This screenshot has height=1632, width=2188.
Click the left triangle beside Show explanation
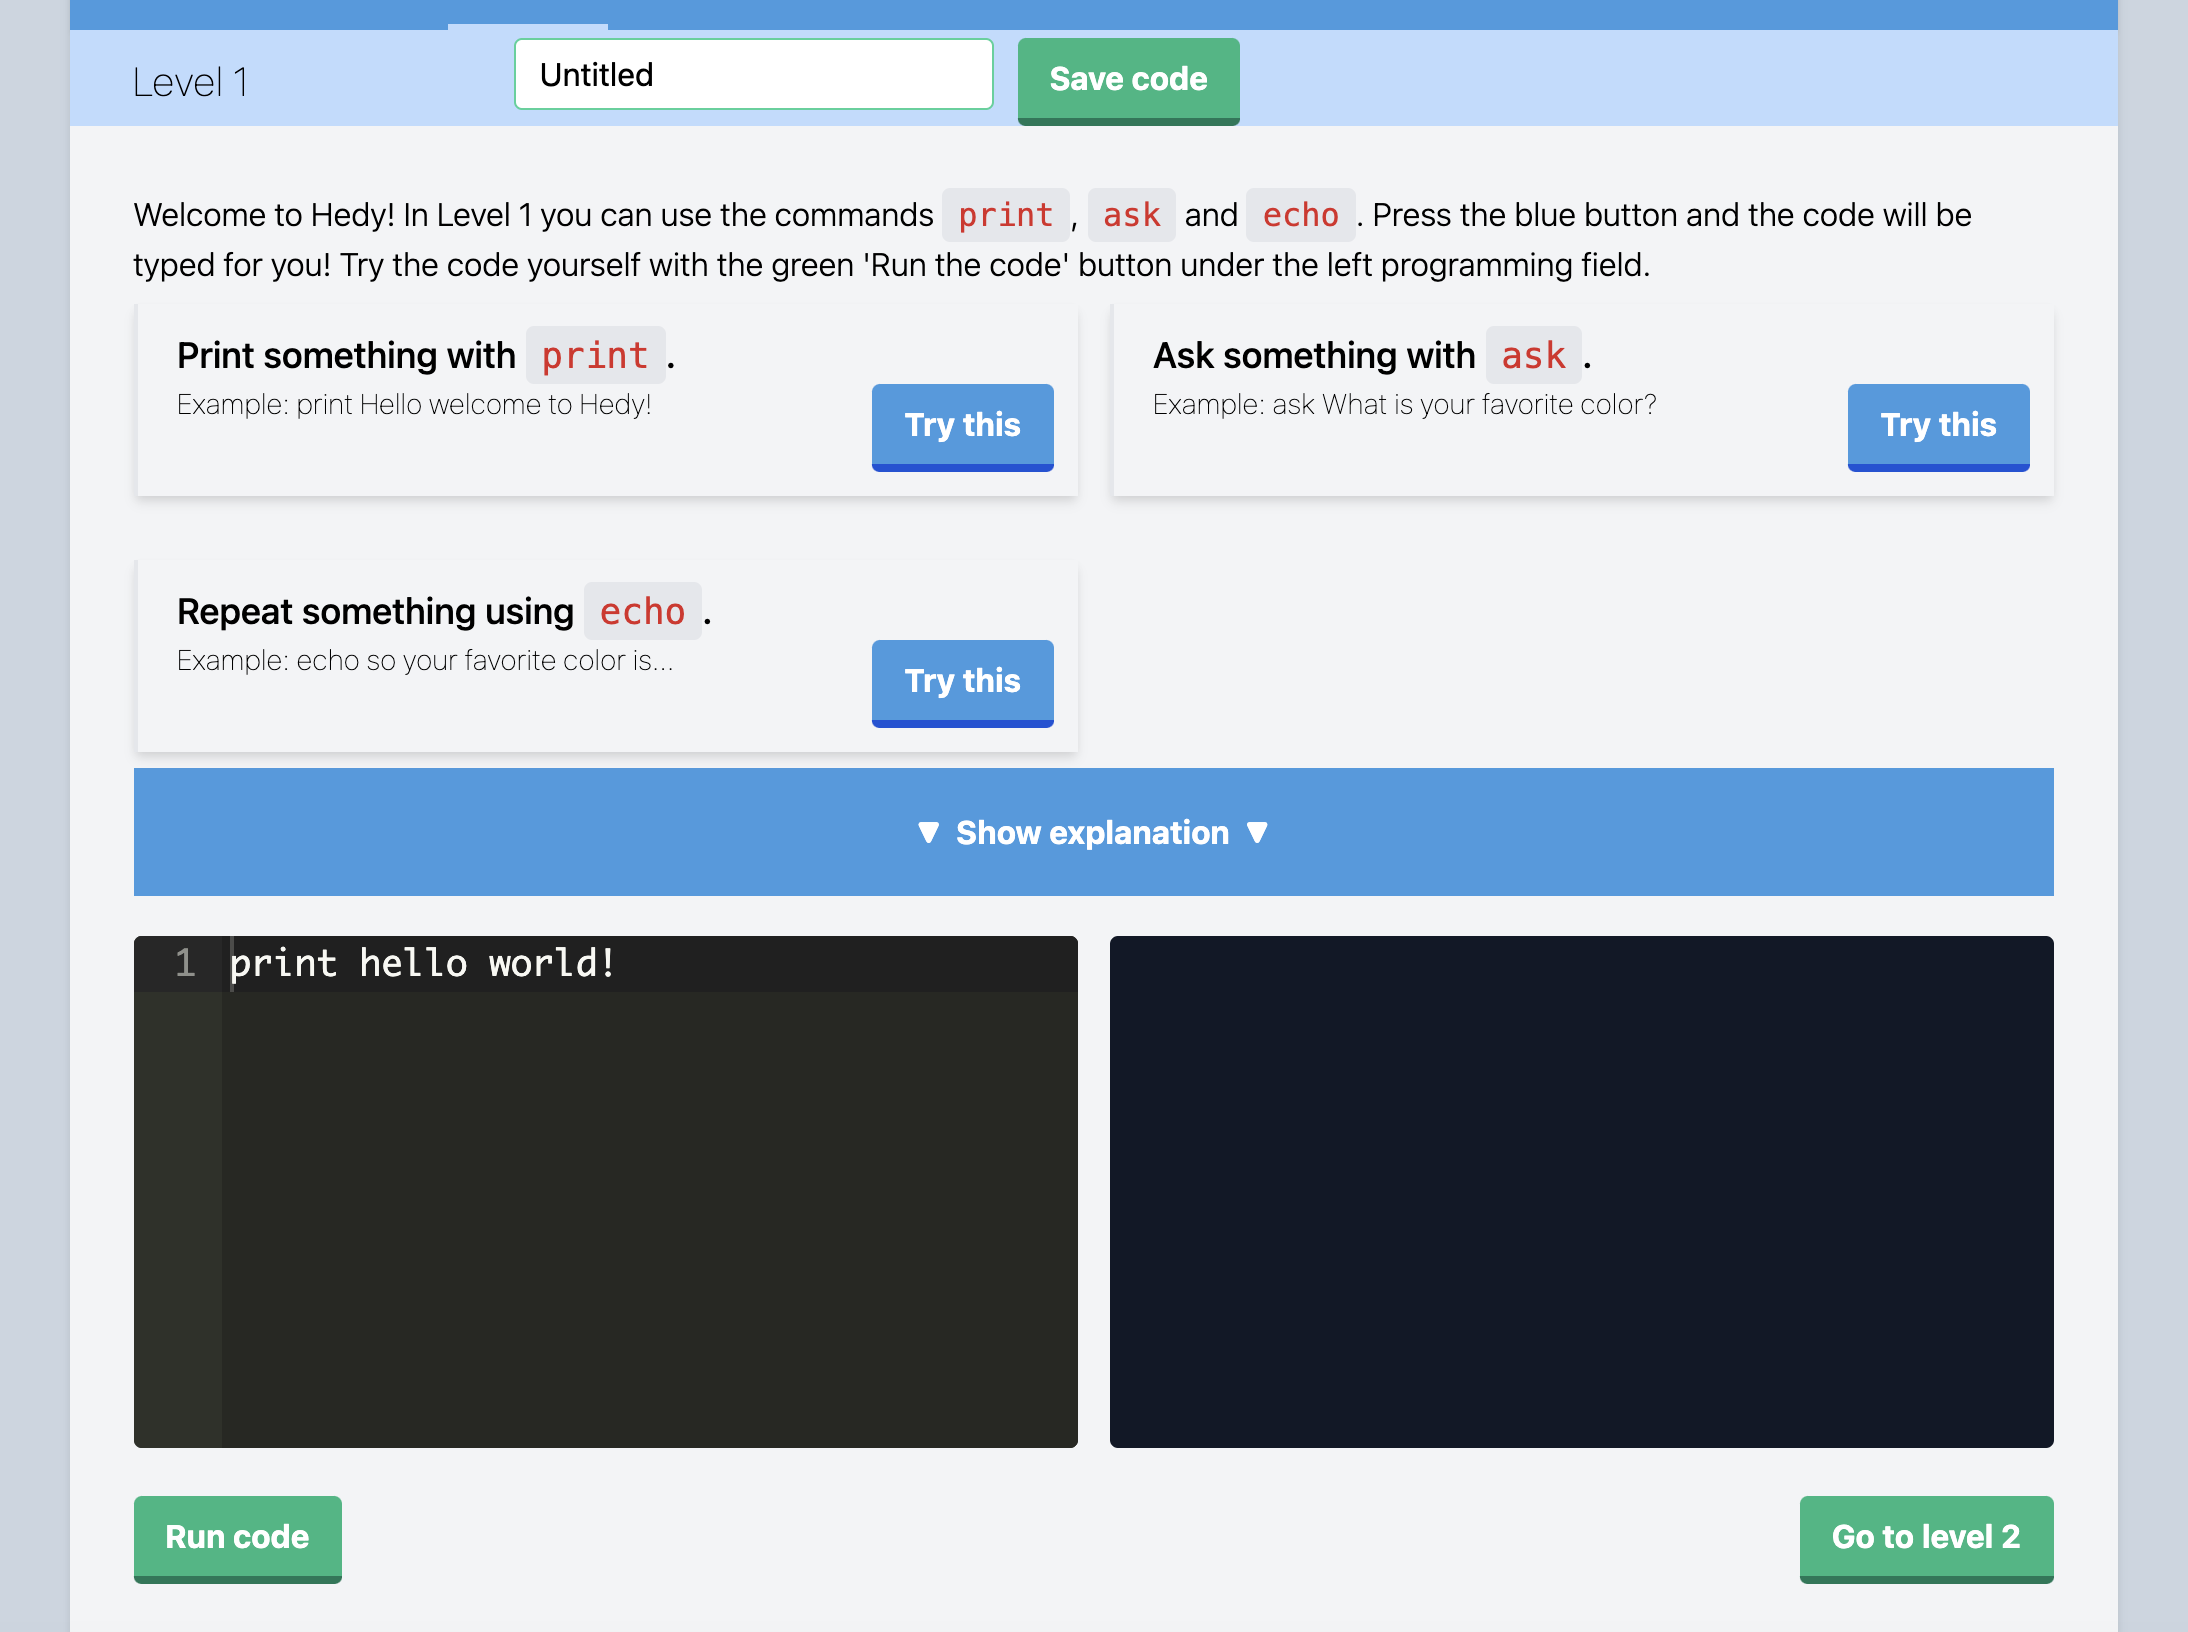(x=928, y=832)
